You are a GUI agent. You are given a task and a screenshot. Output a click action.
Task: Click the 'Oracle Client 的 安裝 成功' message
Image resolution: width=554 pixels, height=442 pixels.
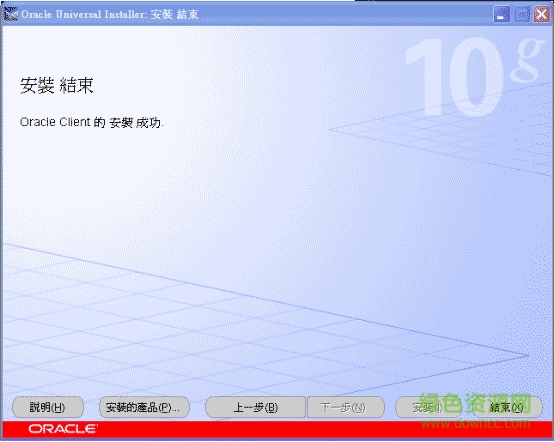(92, 122)
